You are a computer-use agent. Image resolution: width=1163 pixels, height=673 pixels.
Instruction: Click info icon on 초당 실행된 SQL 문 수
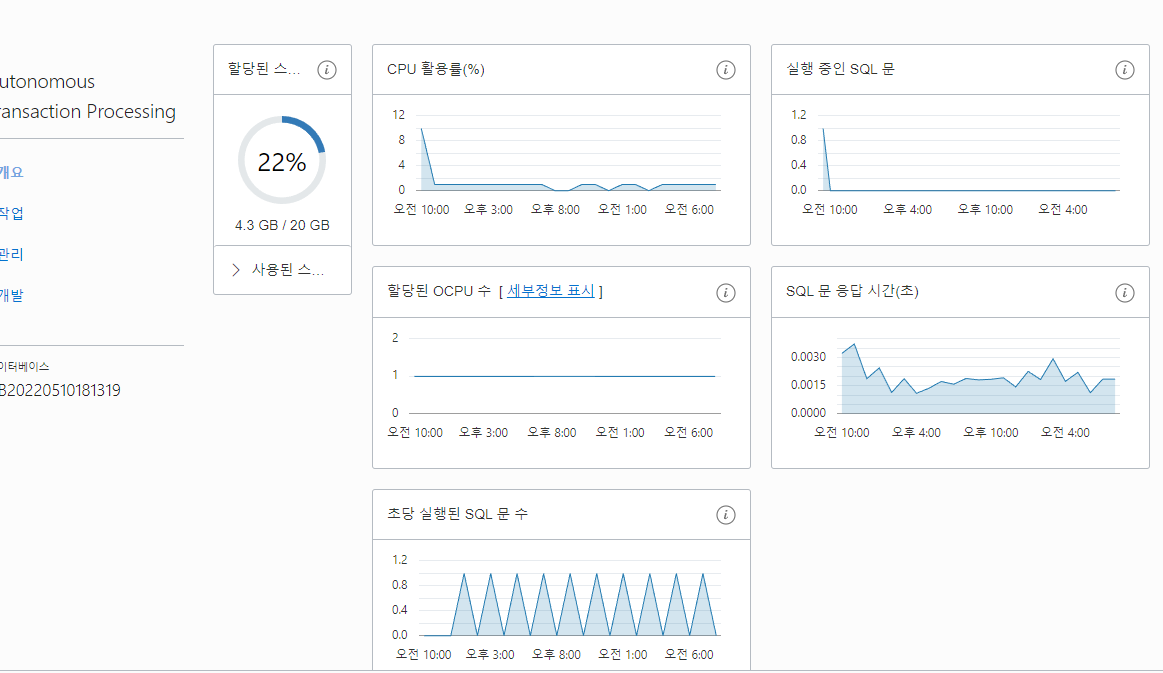click(x=725, y=514)
